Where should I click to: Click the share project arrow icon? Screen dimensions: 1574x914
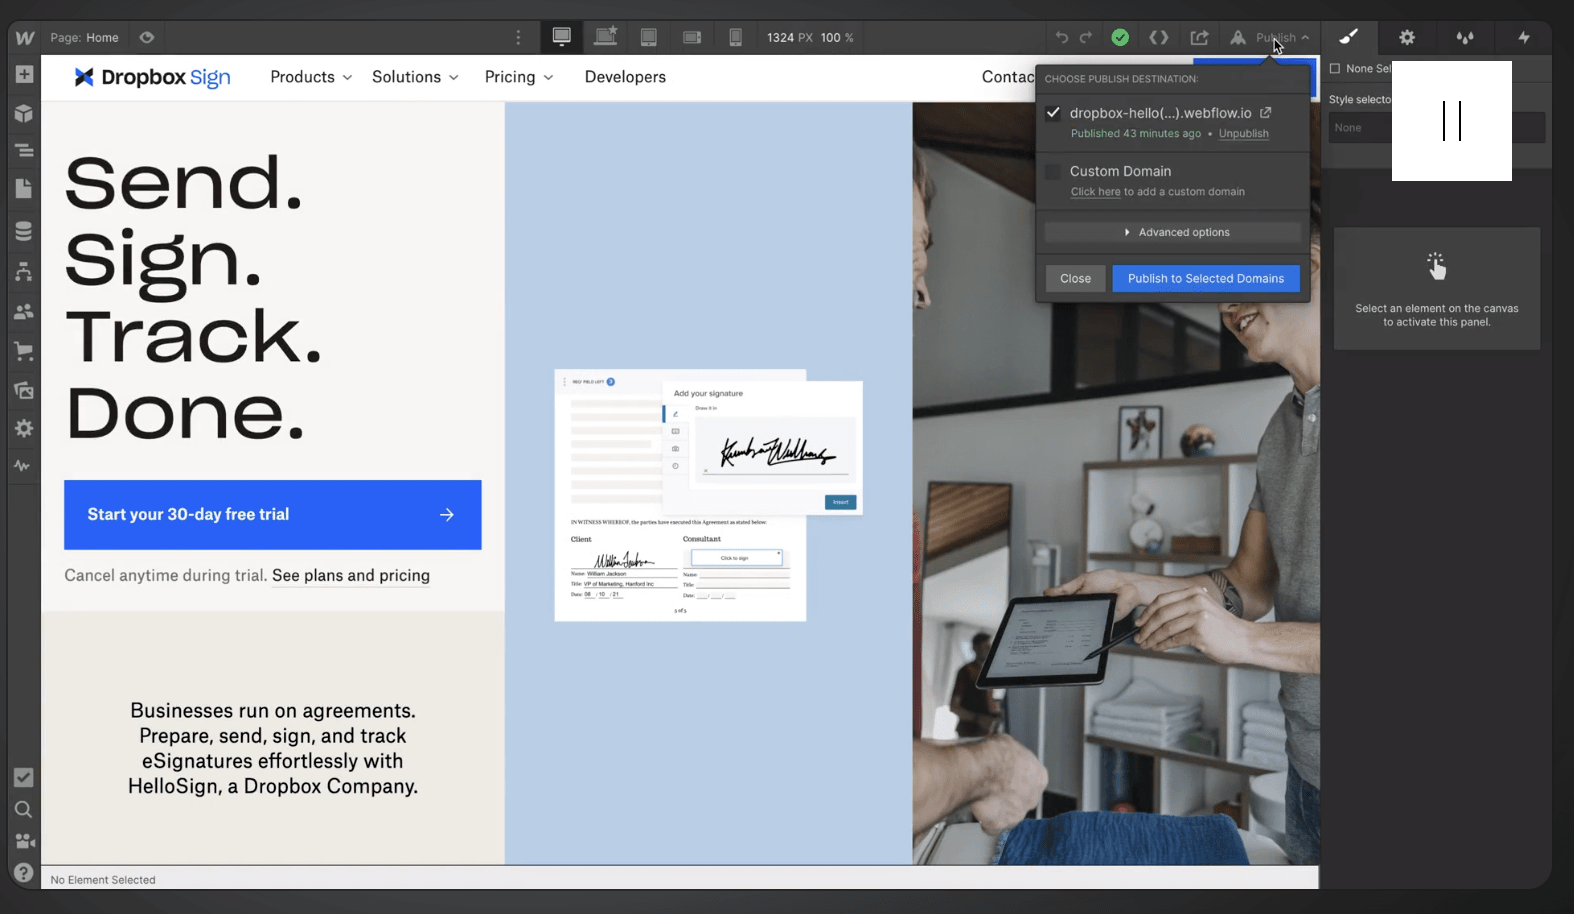point(1199,37)
